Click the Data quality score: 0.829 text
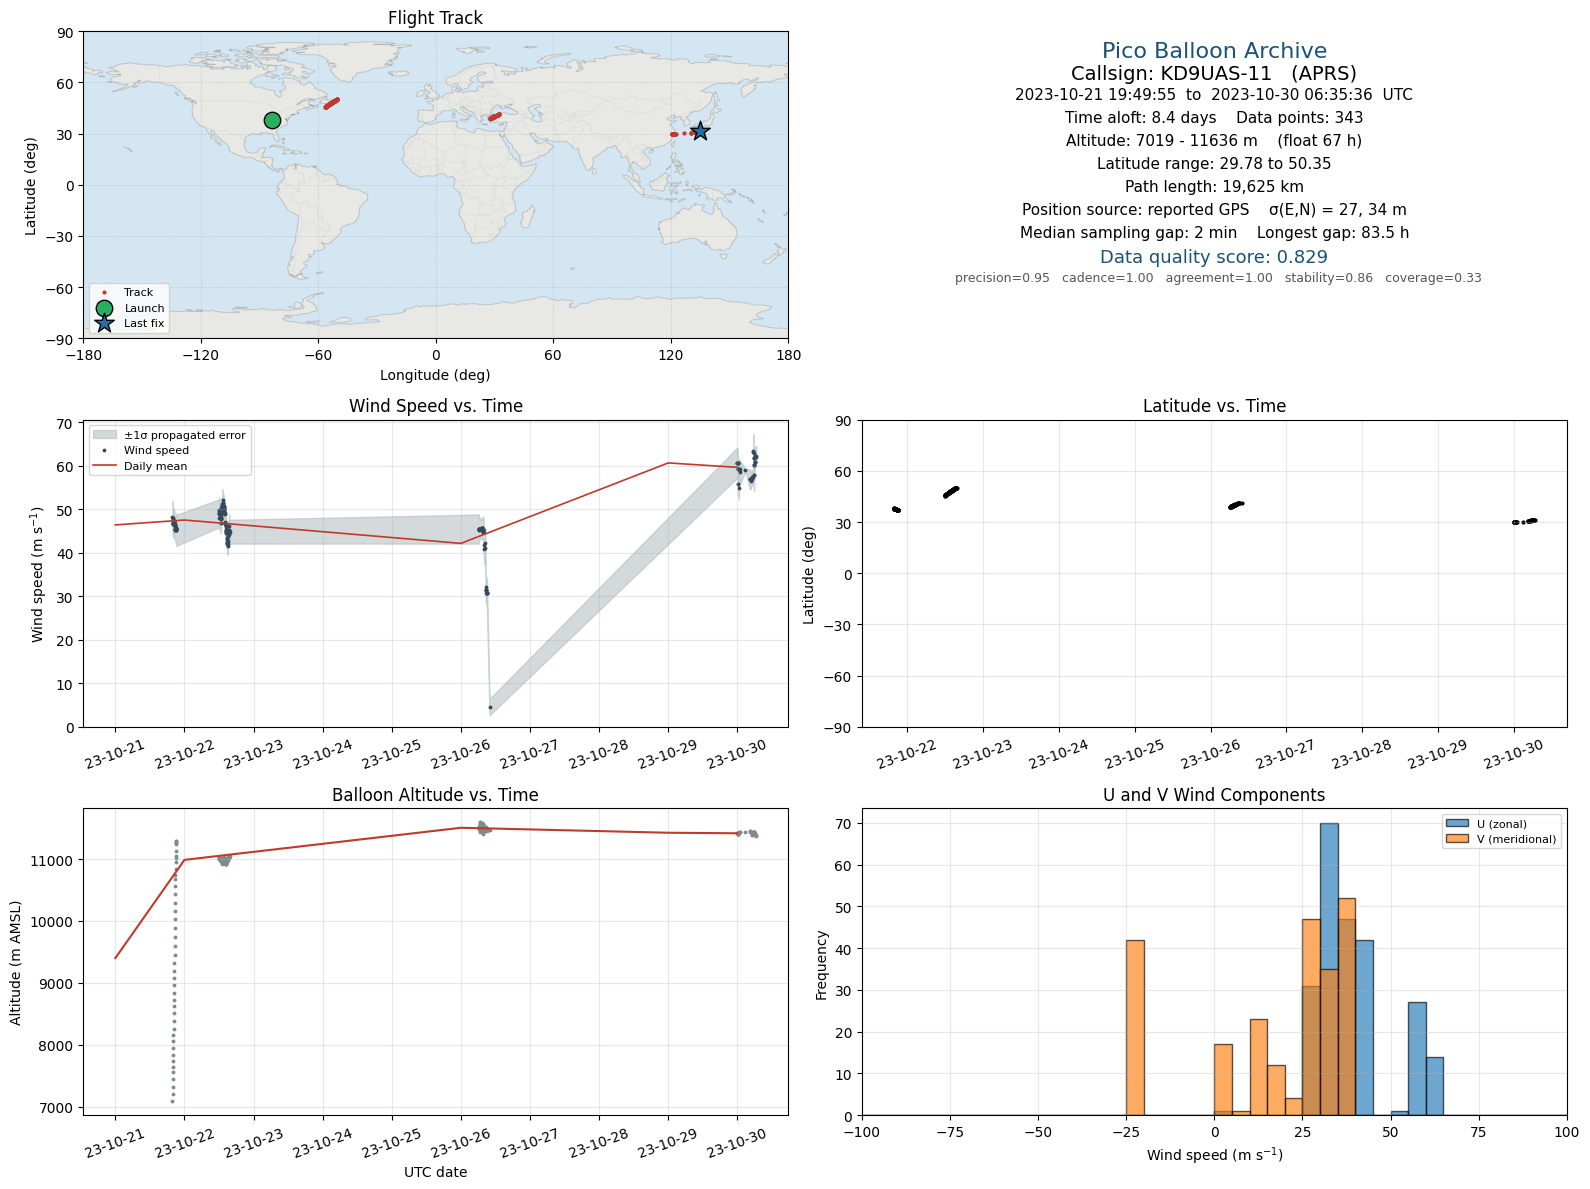This screenshot has width=1590, height=1189. [1214, 257]
